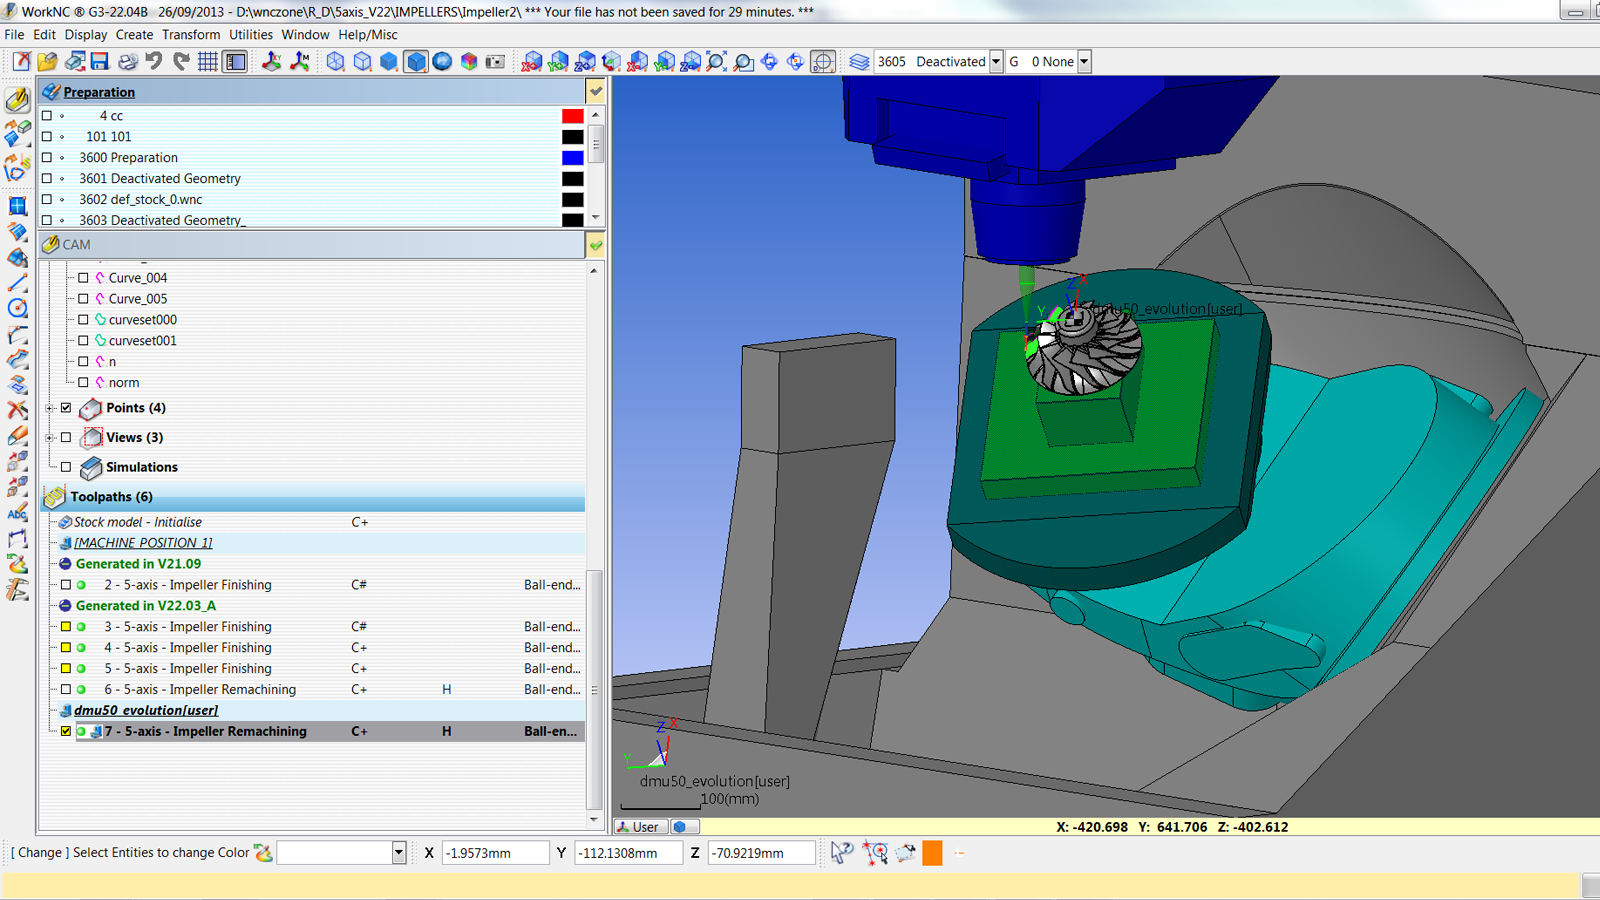Viewport: 1600px width, 900px height.
Task: Click the red X delete tool
Action: coord(17,410)
